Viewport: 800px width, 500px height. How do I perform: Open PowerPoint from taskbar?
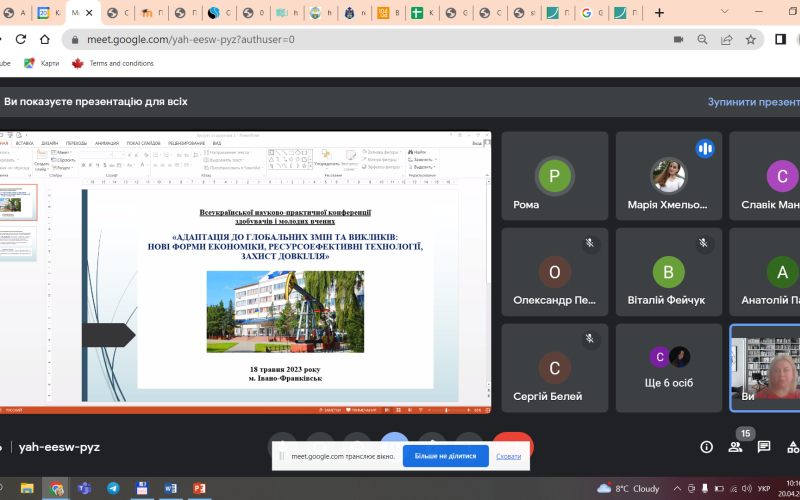click(x=199, y=488)
